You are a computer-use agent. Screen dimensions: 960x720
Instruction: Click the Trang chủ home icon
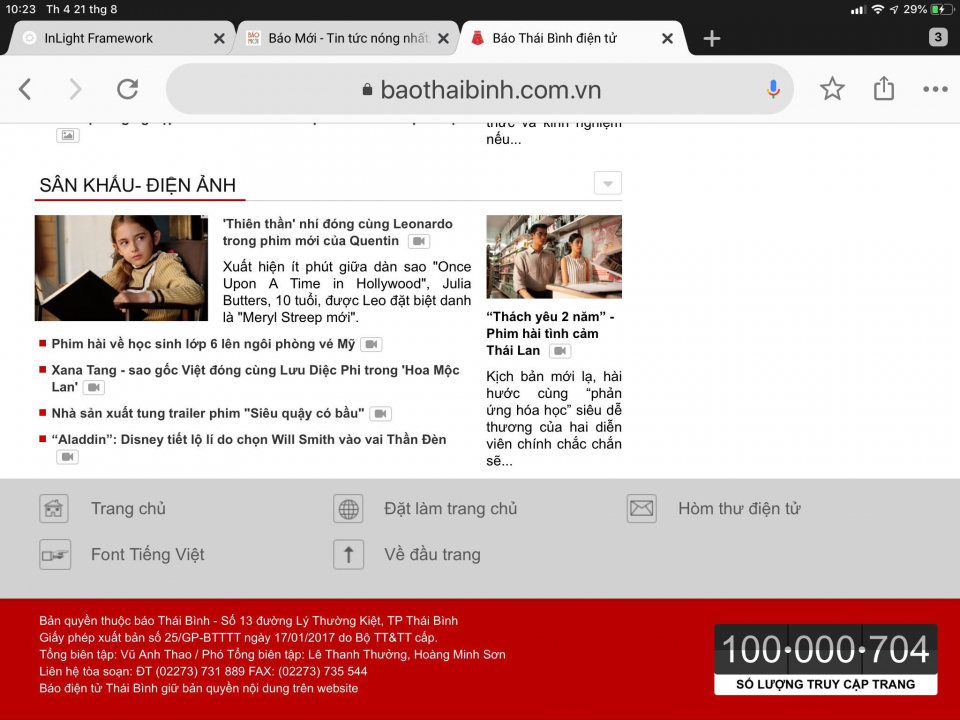[54, 508]
